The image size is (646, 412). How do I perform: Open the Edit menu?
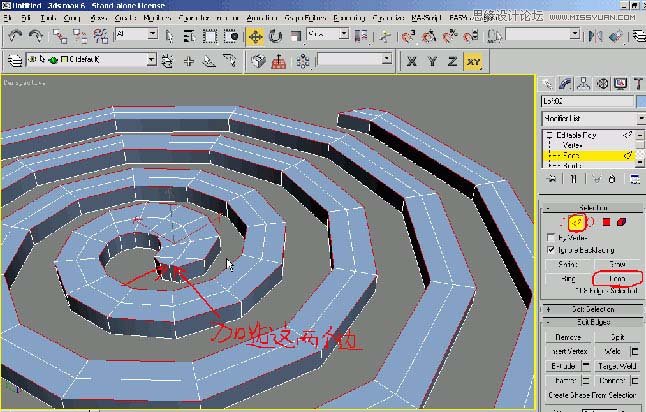[x=26, y=18]
